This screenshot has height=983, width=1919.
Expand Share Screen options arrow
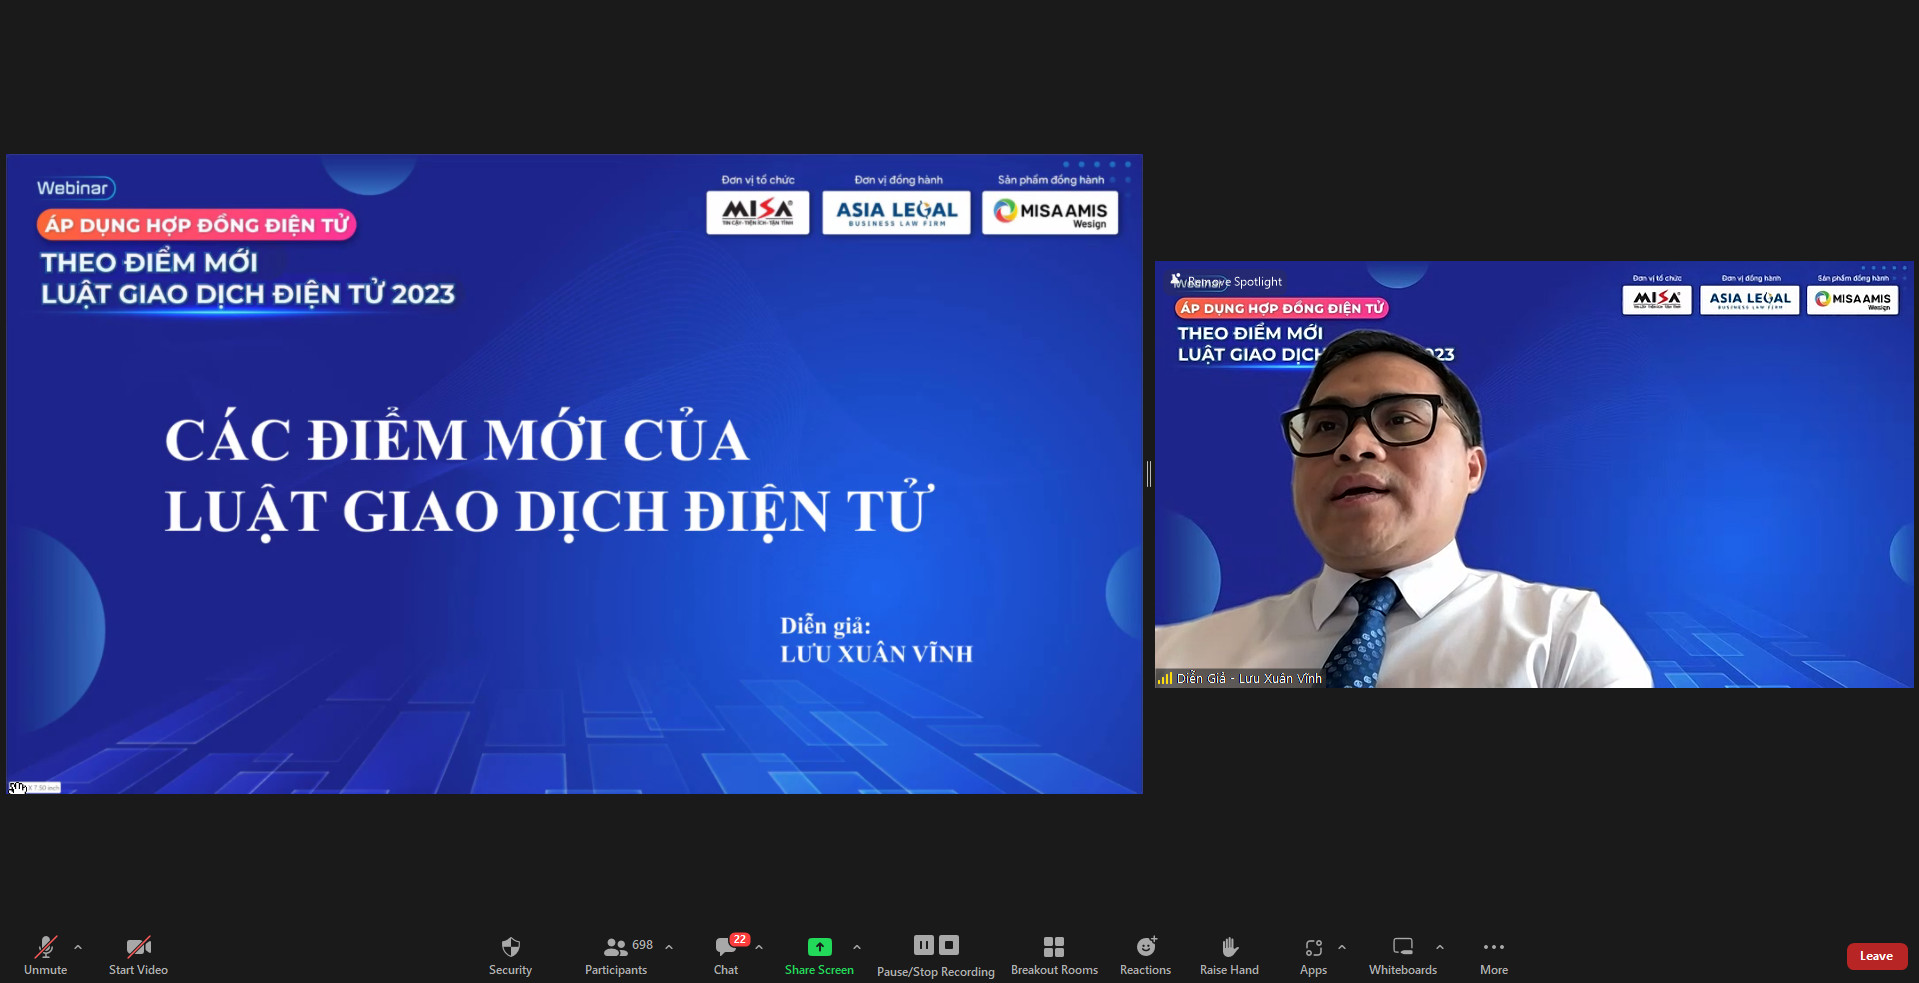click(857, 947)
